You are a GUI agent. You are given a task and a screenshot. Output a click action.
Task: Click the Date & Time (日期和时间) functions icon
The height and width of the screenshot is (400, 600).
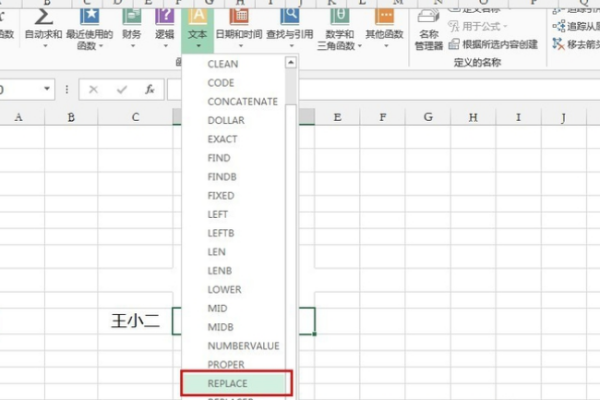click(x=240, y=22)
